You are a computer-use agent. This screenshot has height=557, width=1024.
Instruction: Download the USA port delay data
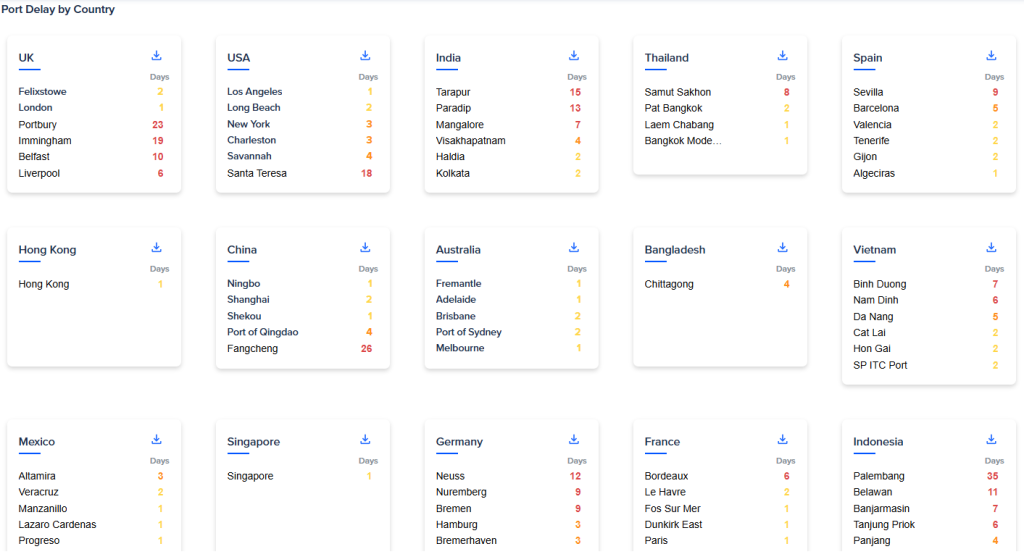[x=365, y=56]
